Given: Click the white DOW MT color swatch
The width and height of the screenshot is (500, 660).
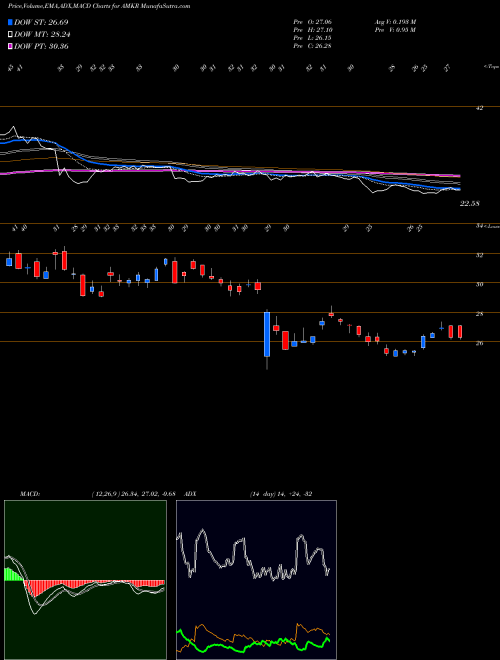Looking at the screenshot, I should click(x=10, y=35).
